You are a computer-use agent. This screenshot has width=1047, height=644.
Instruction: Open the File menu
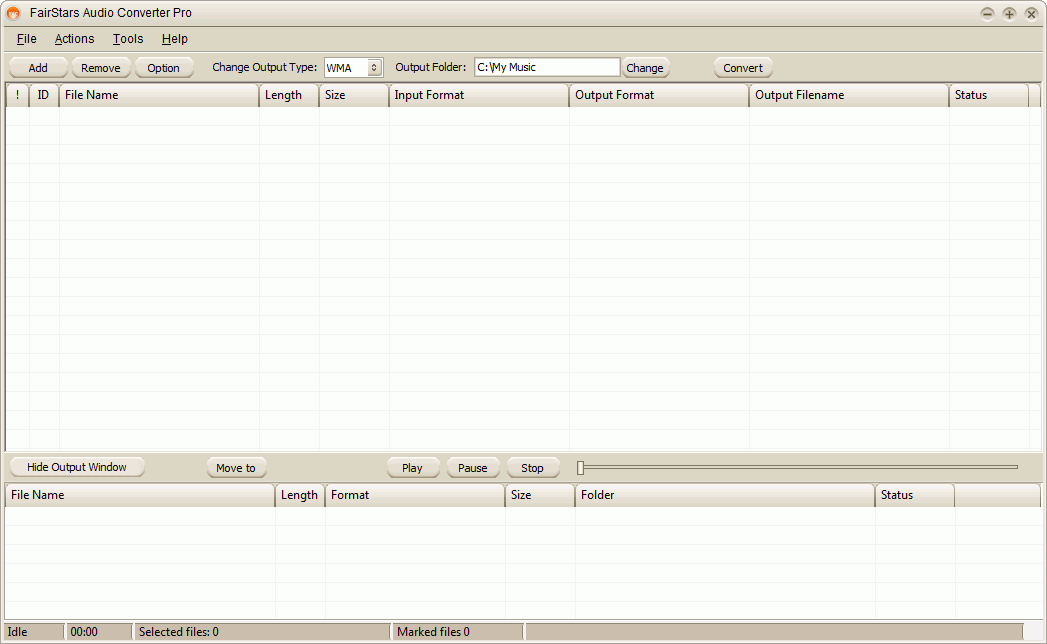point(25,38)
